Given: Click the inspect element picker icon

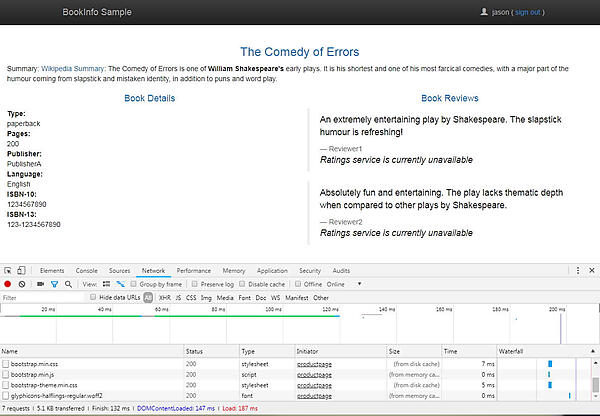Looking at the screenshot, I should (8, 270).
